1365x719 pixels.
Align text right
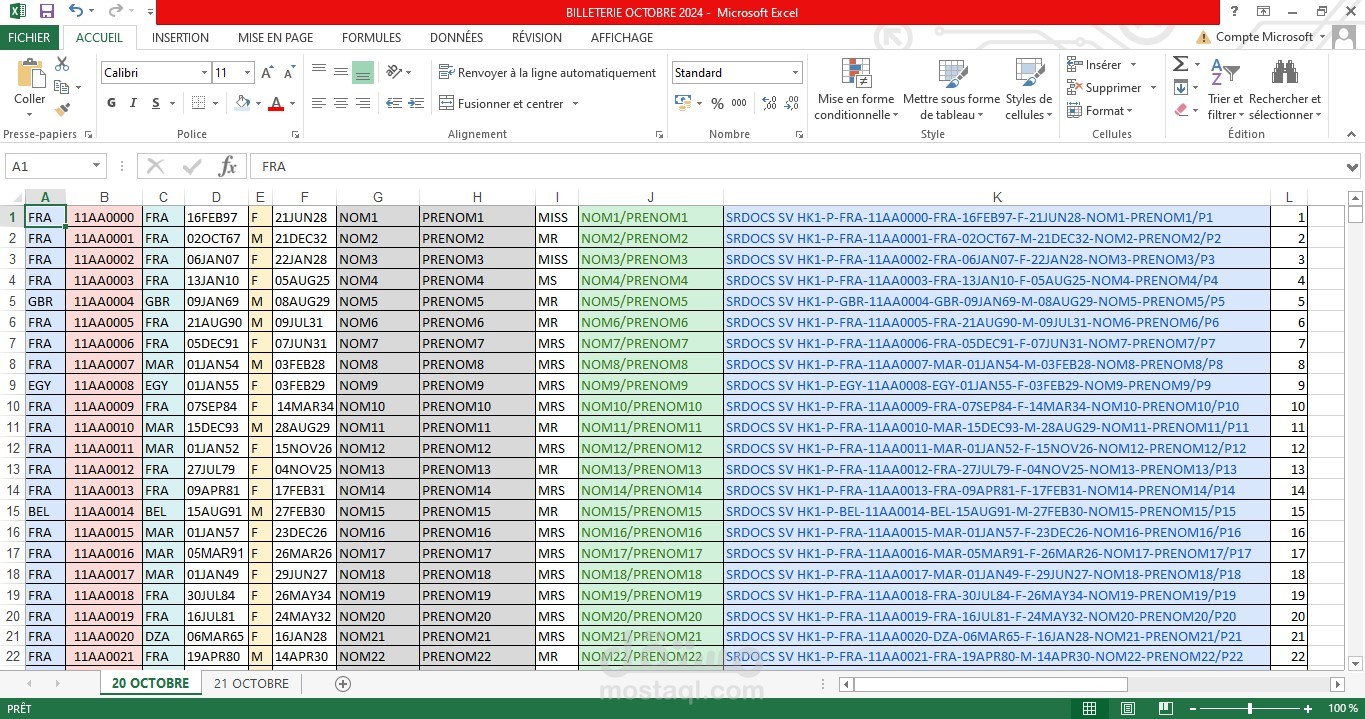[363, 103]
